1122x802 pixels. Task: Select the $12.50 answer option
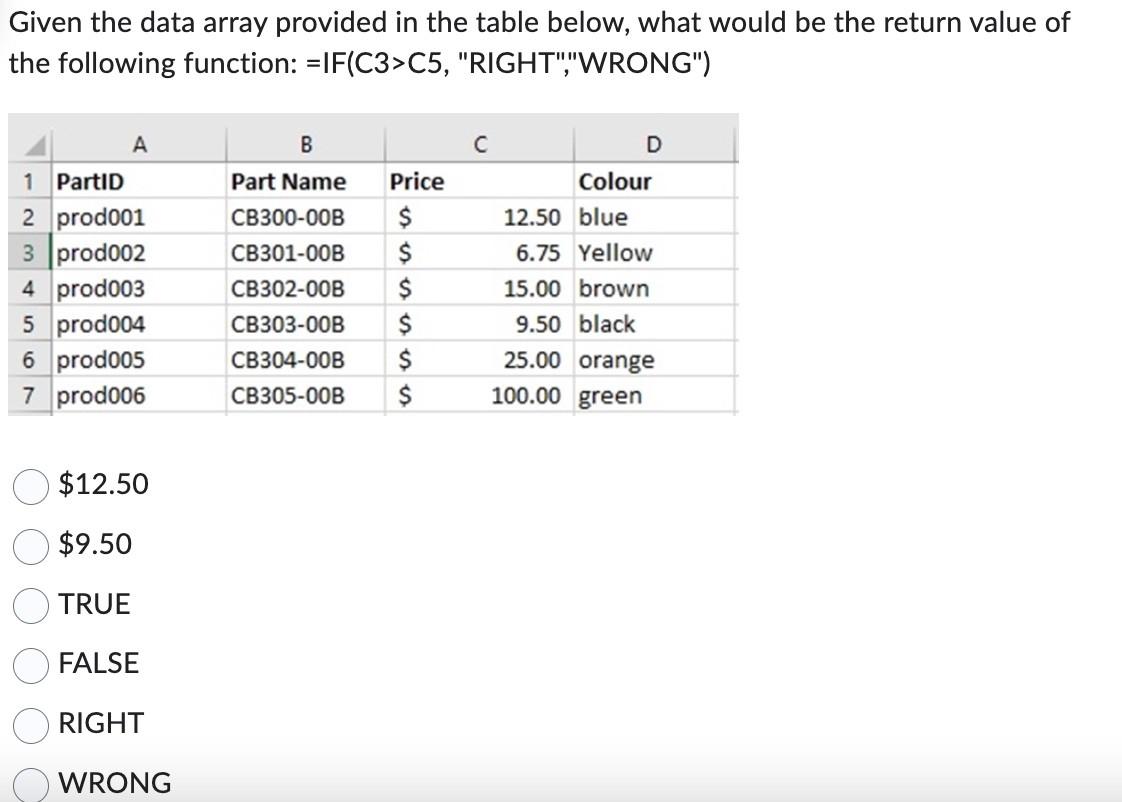[x=31, y=485]
